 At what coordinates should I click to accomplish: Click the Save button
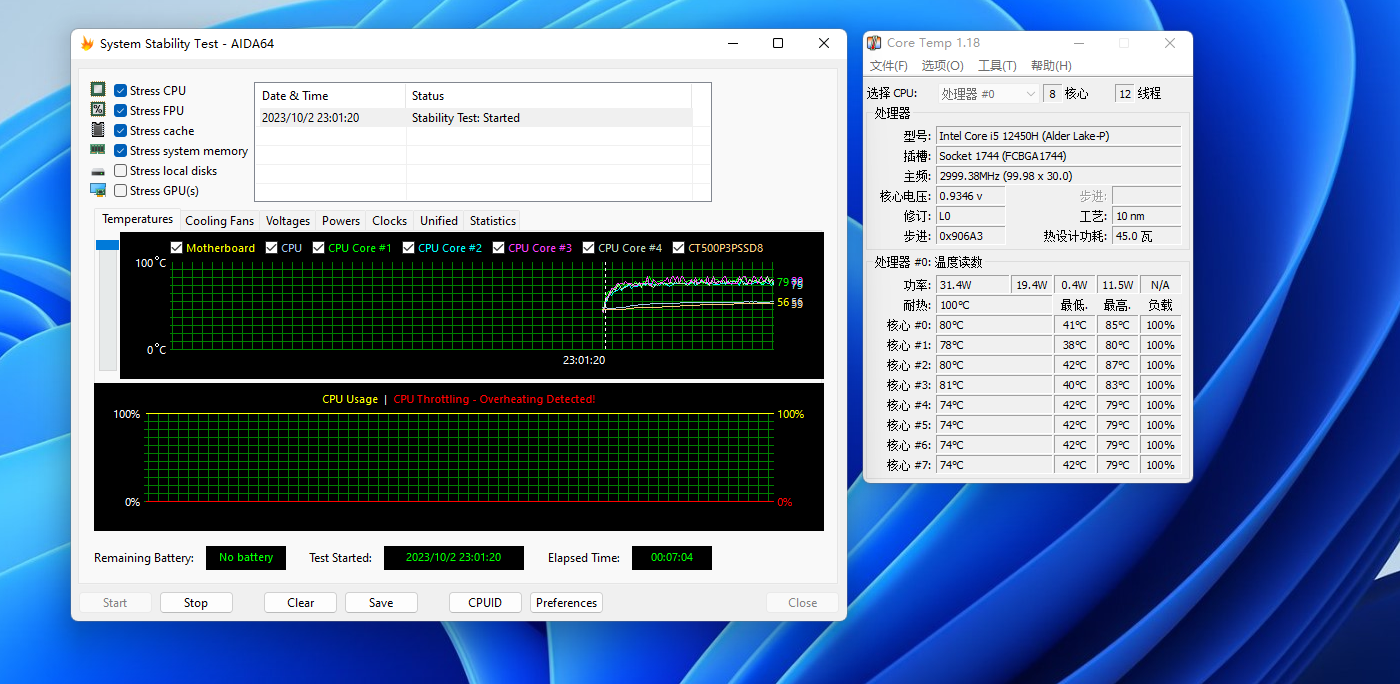(x=381, y=603)
